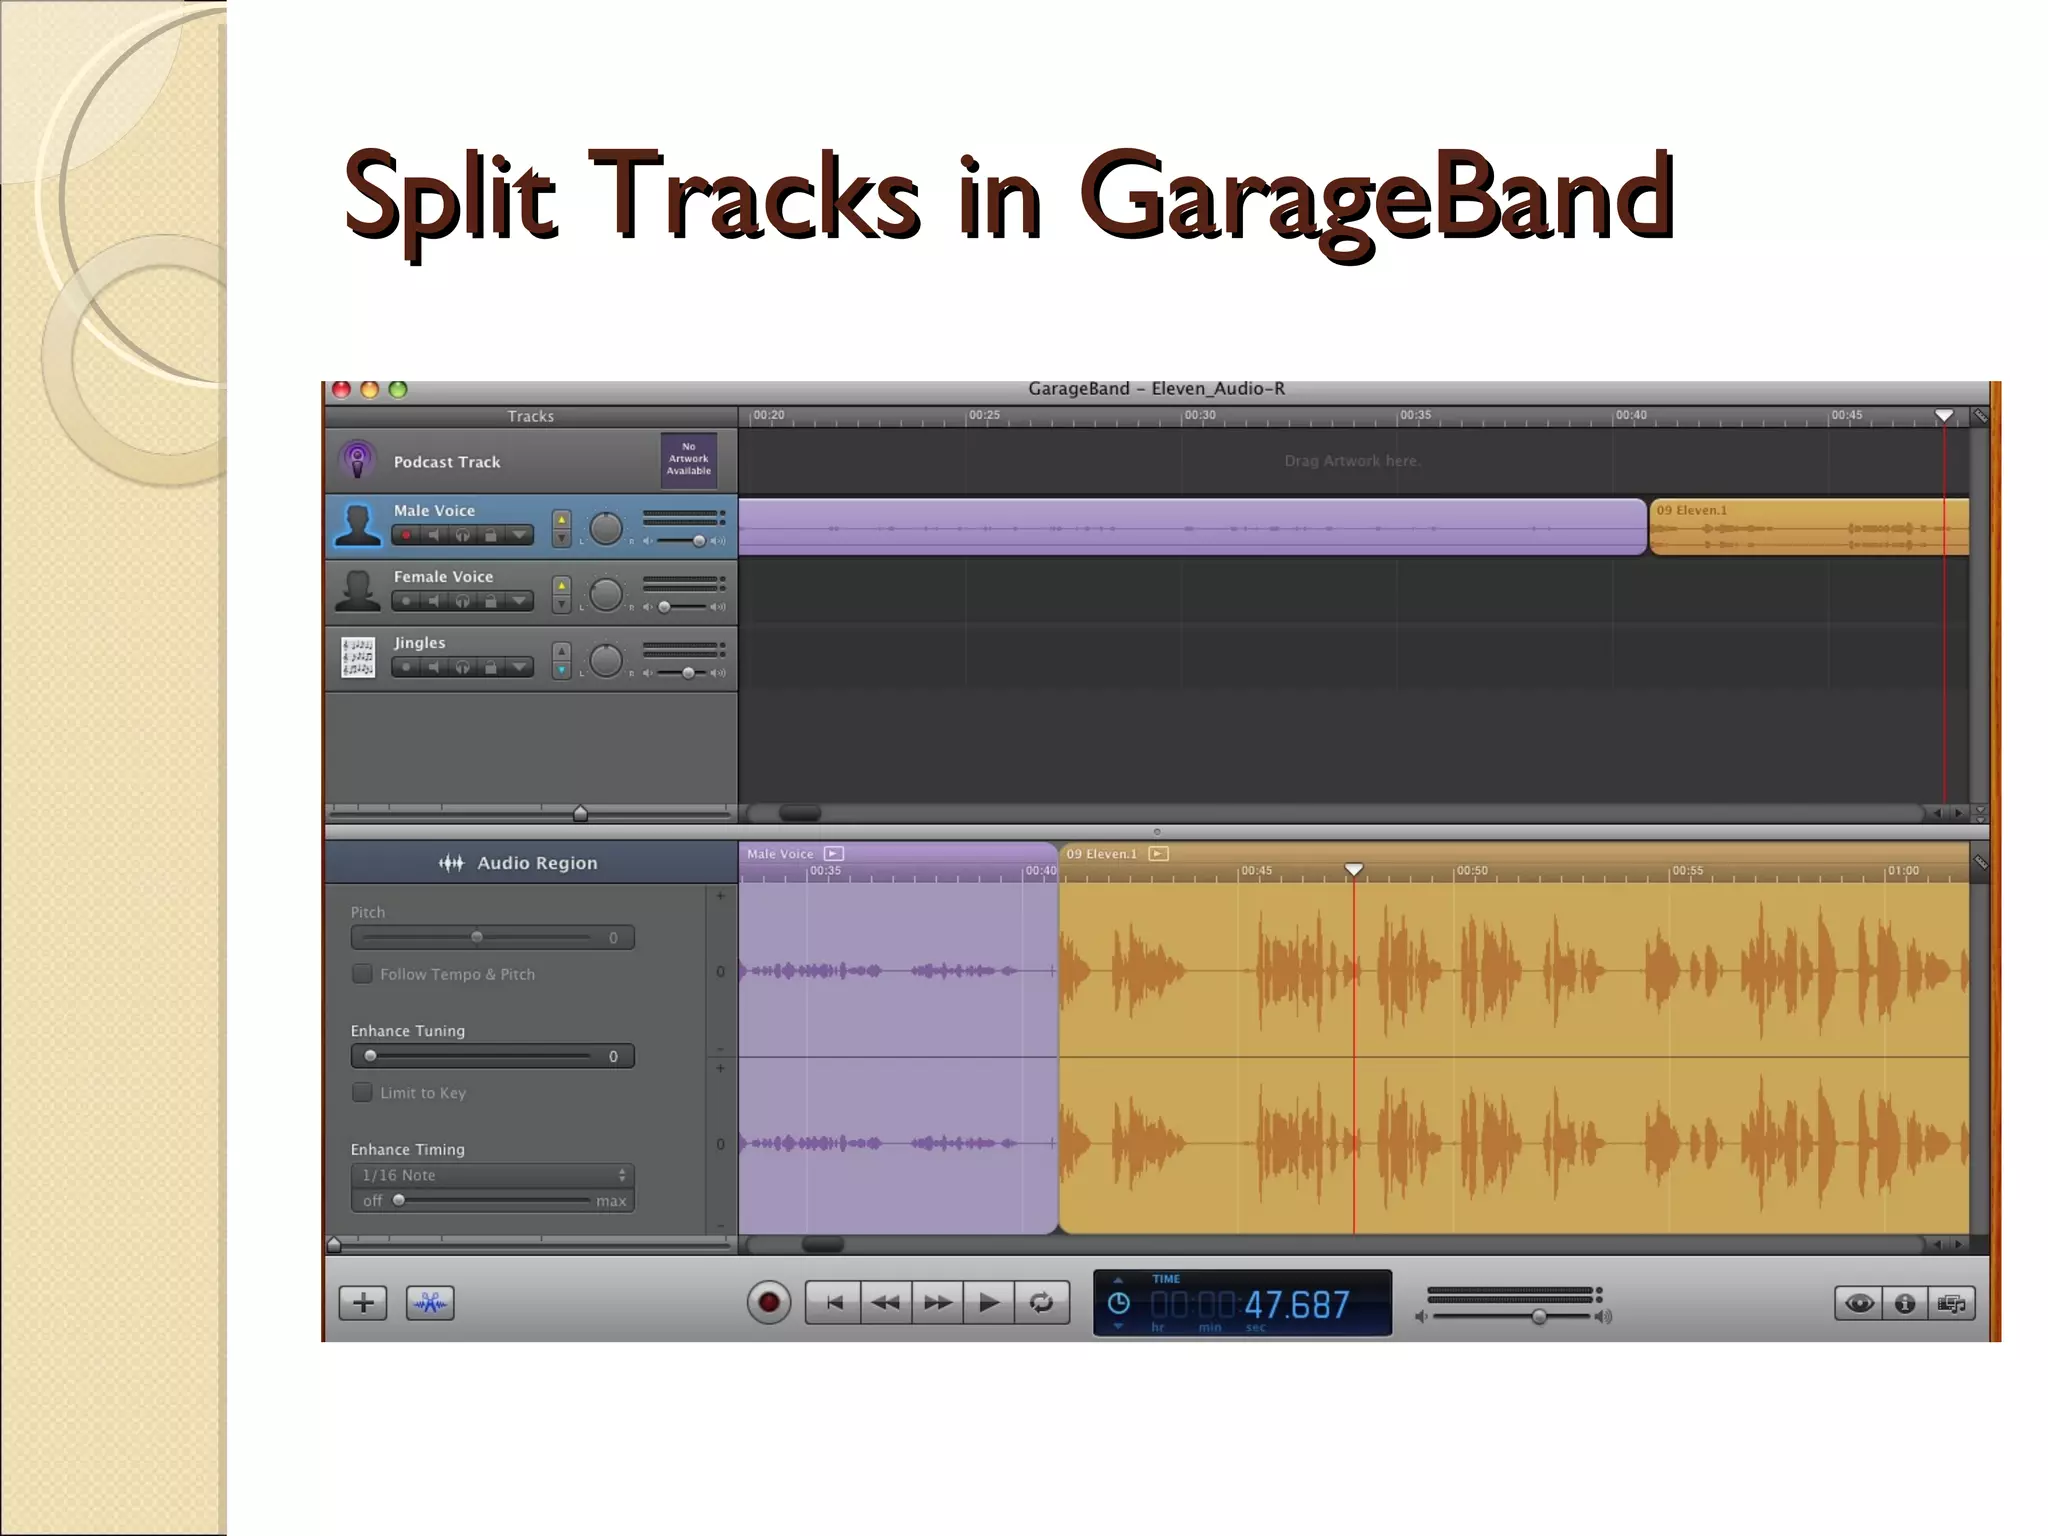This screenshot has height=1536, width=2048.
Task: Click the timeline horizontal scrollbar thumb
Action: pyautogui.click(x=800, y=813)
